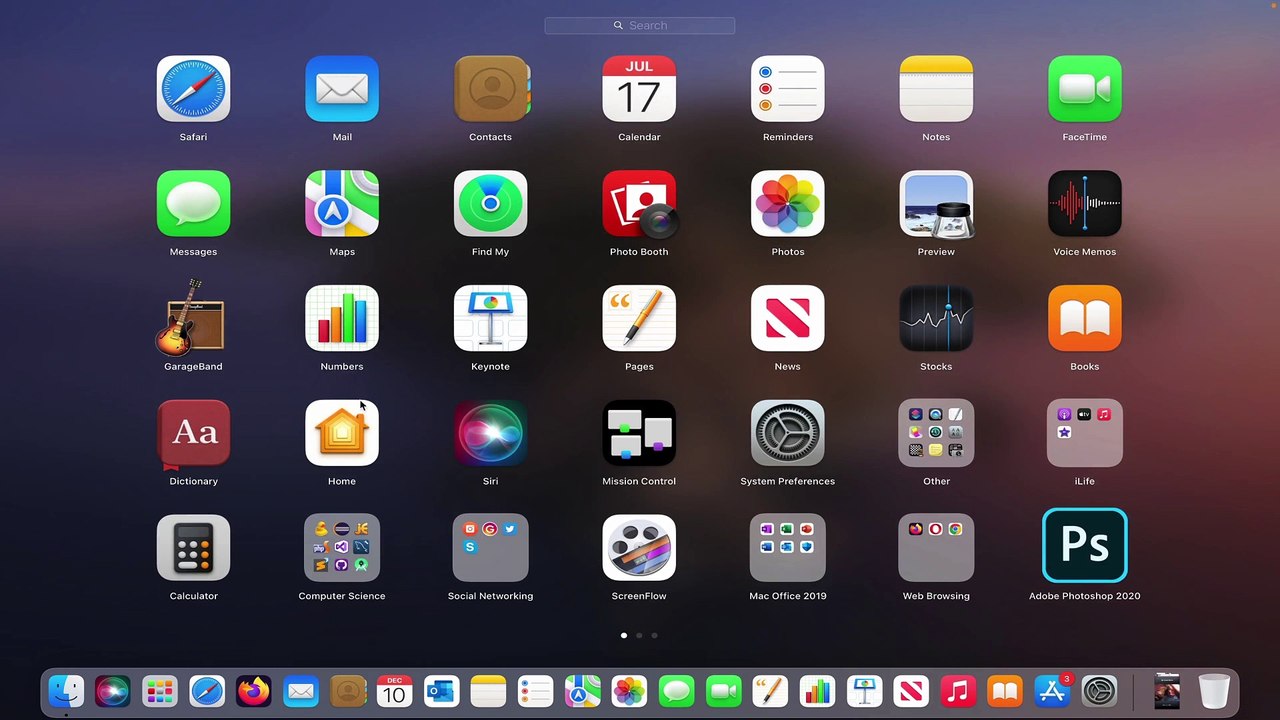
Task: Open the Trash in the Dock
Action: pos(1214,691)
